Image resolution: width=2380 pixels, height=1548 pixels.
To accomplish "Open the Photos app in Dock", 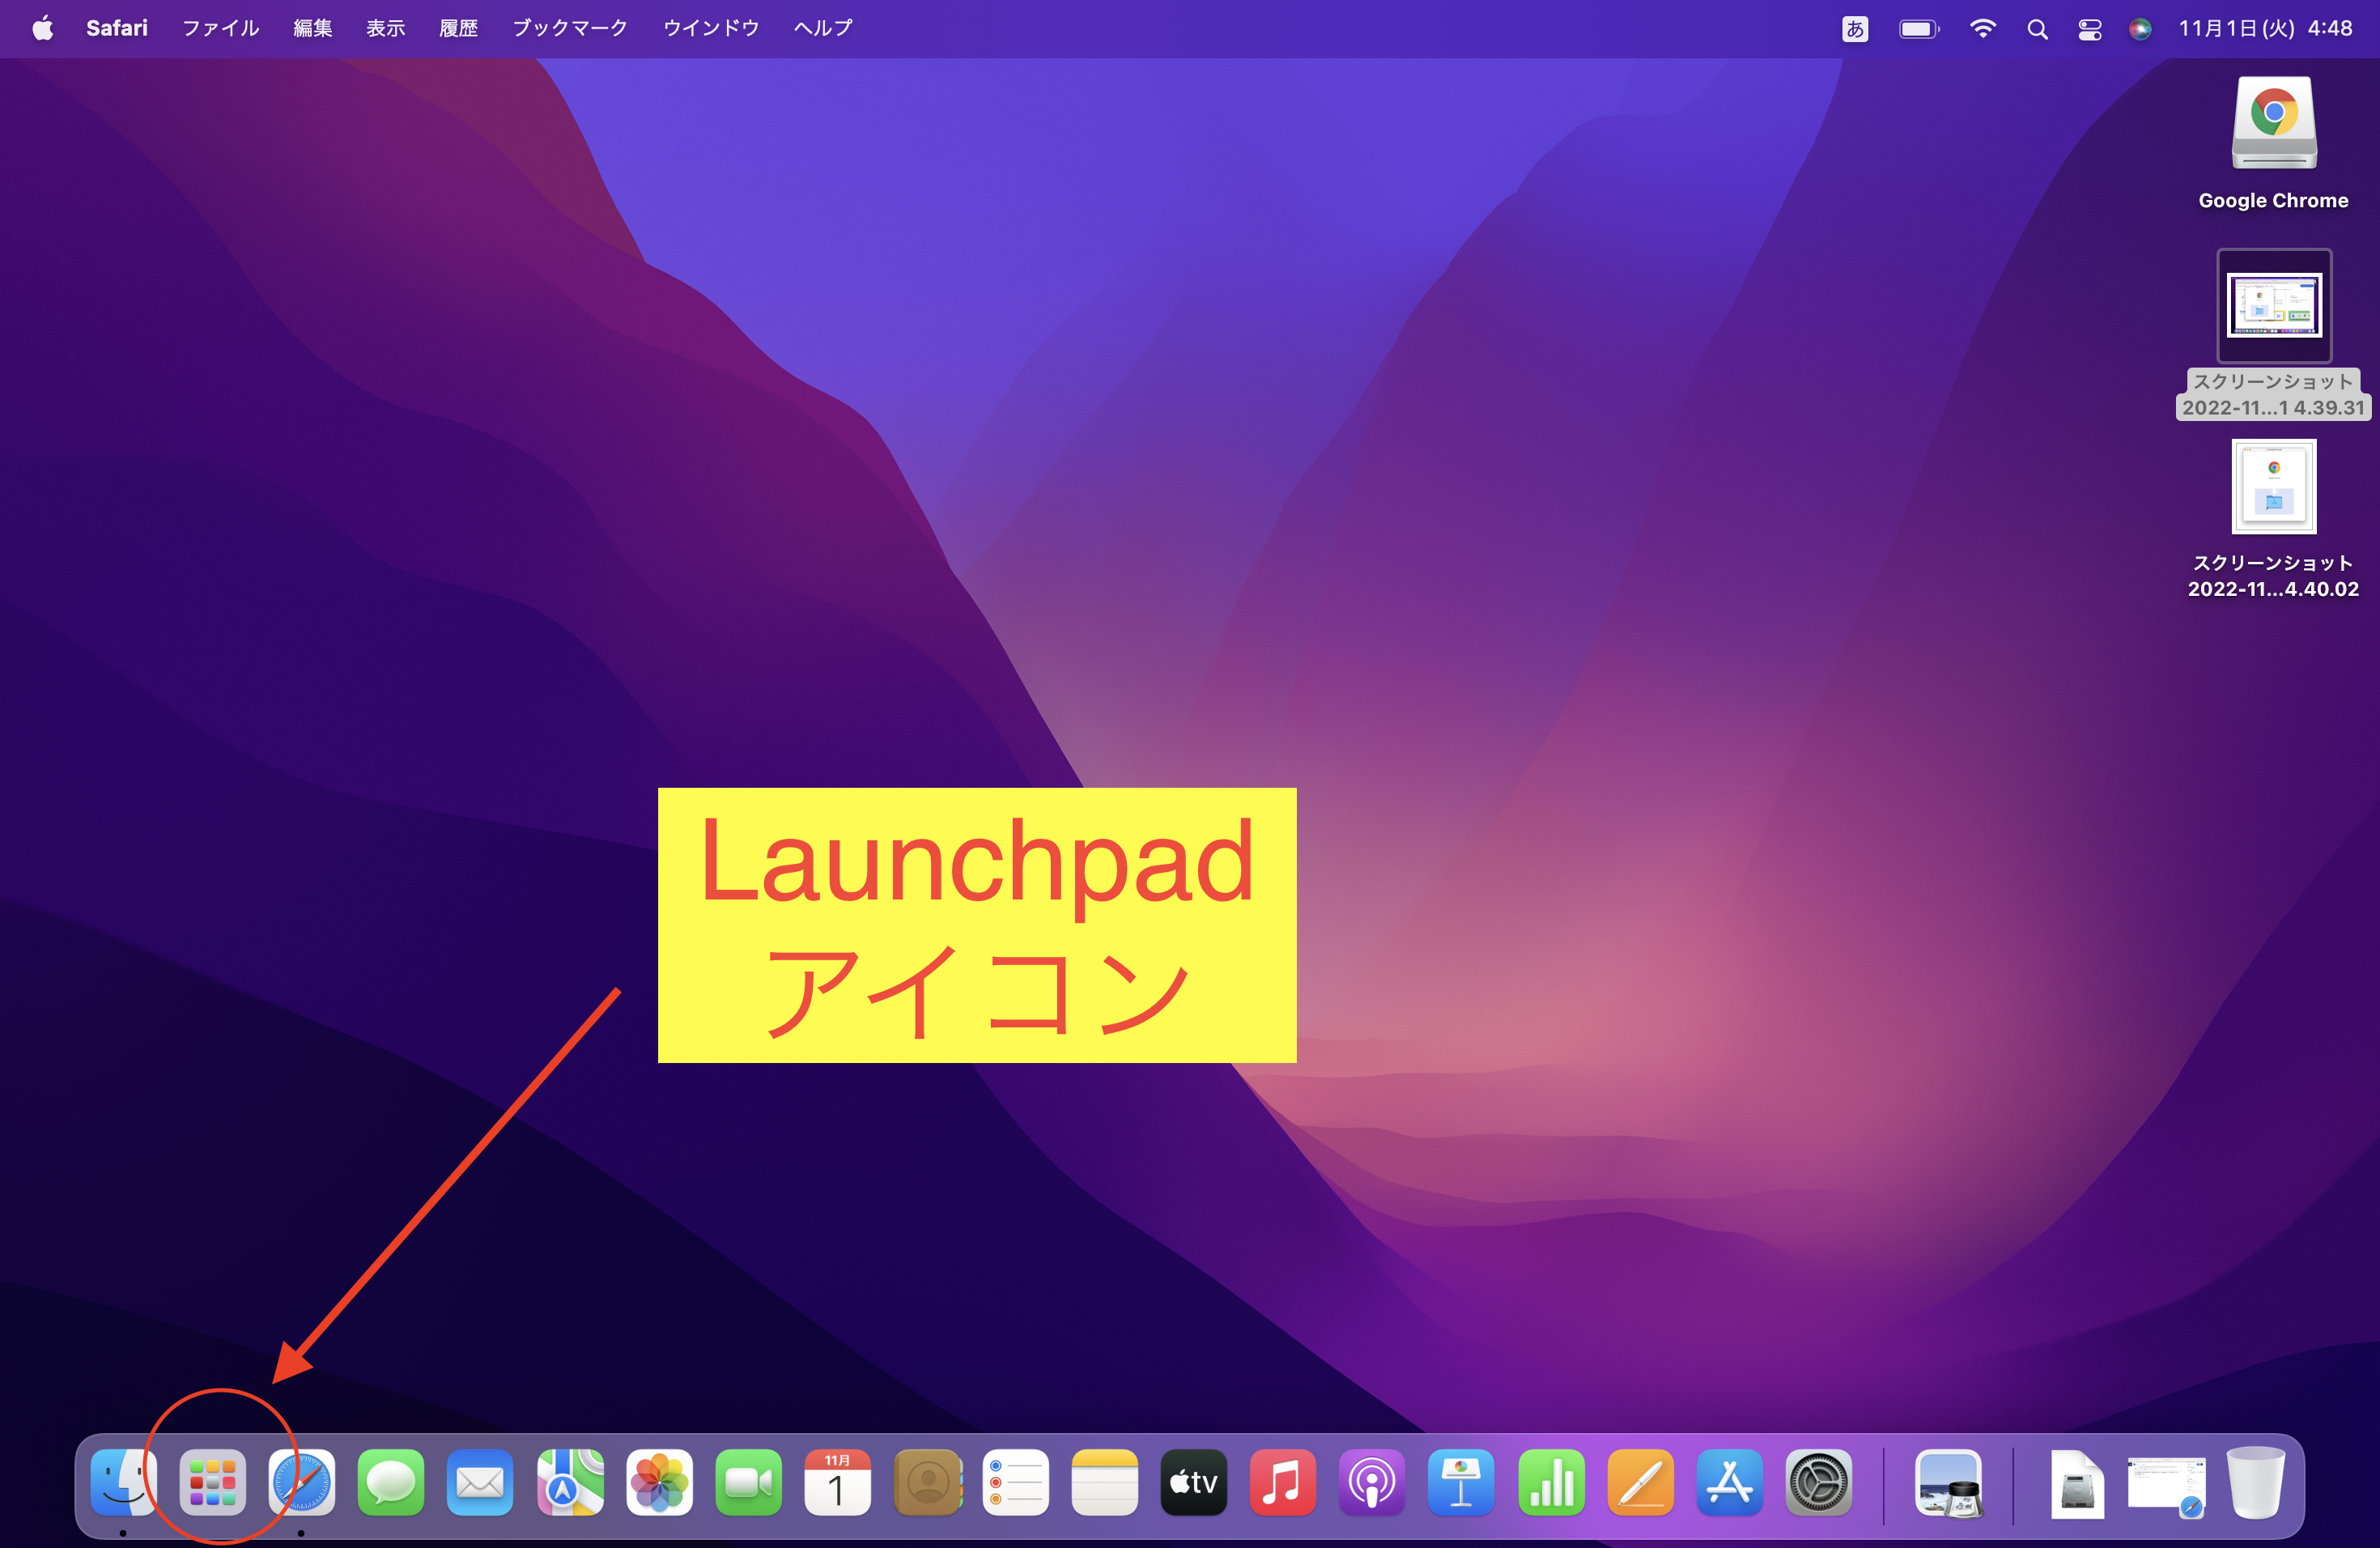I will click(x=659, y=1482).
